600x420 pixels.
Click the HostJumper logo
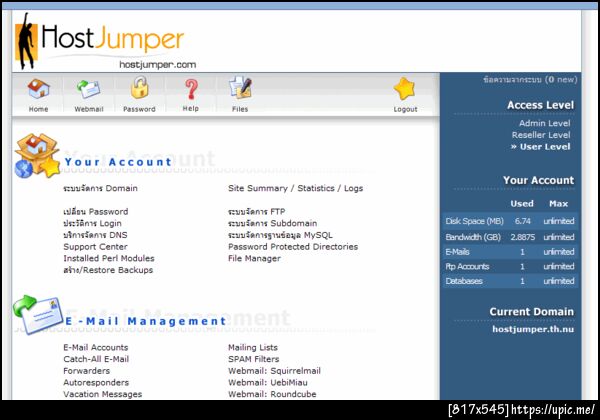point(106,41)
